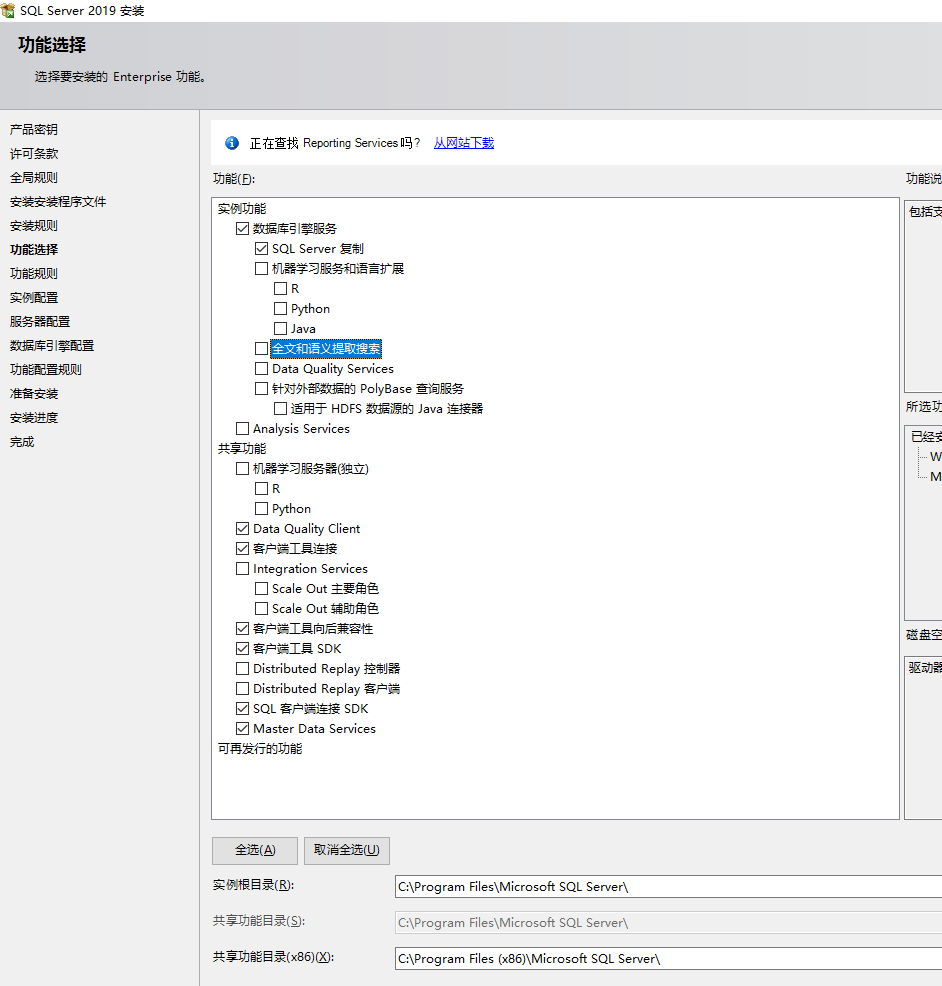This screenshot has width=942, height=986.
Task: Uncheck the SQL Server 复制 checkbox
Action: [262, 248]
